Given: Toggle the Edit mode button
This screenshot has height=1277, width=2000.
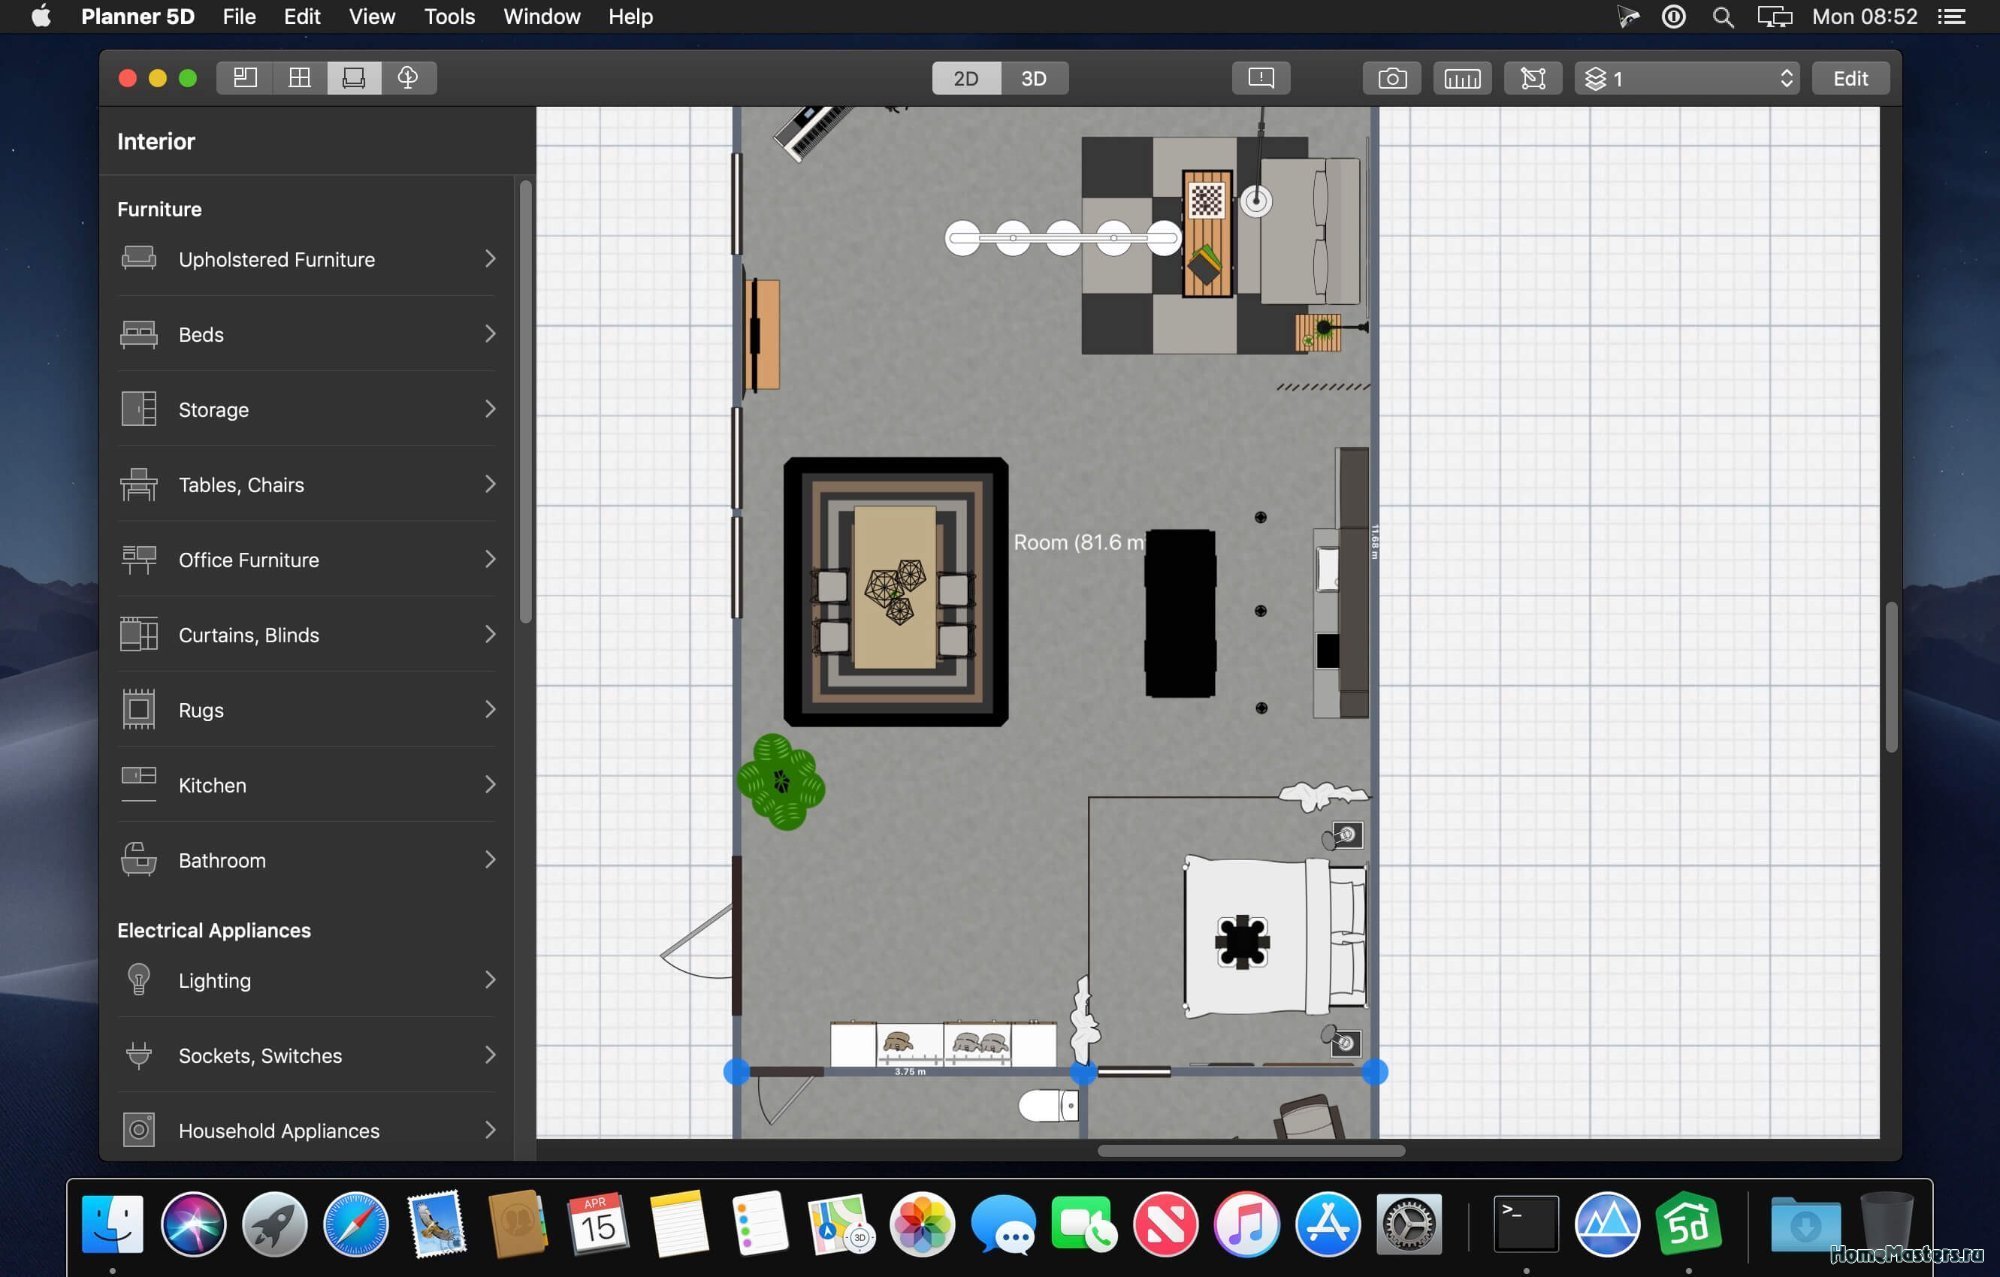Looking at the screenshot, I should coord(1850,77).
